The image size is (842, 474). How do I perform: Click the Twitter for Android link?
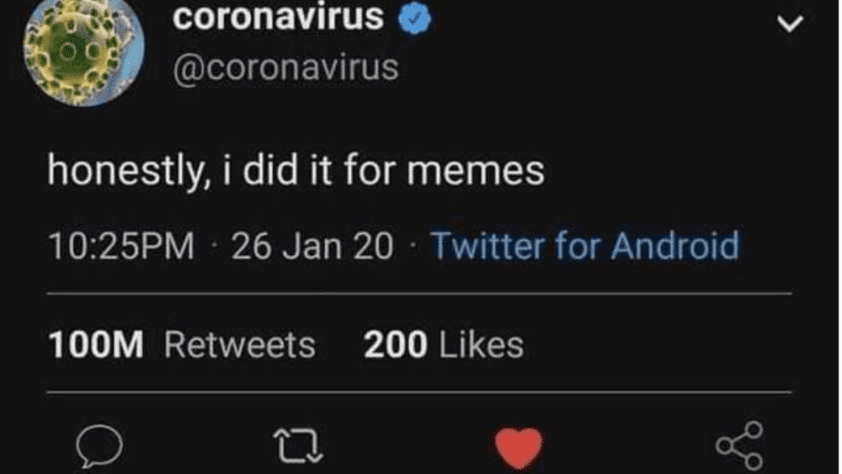tap(585, 246)
